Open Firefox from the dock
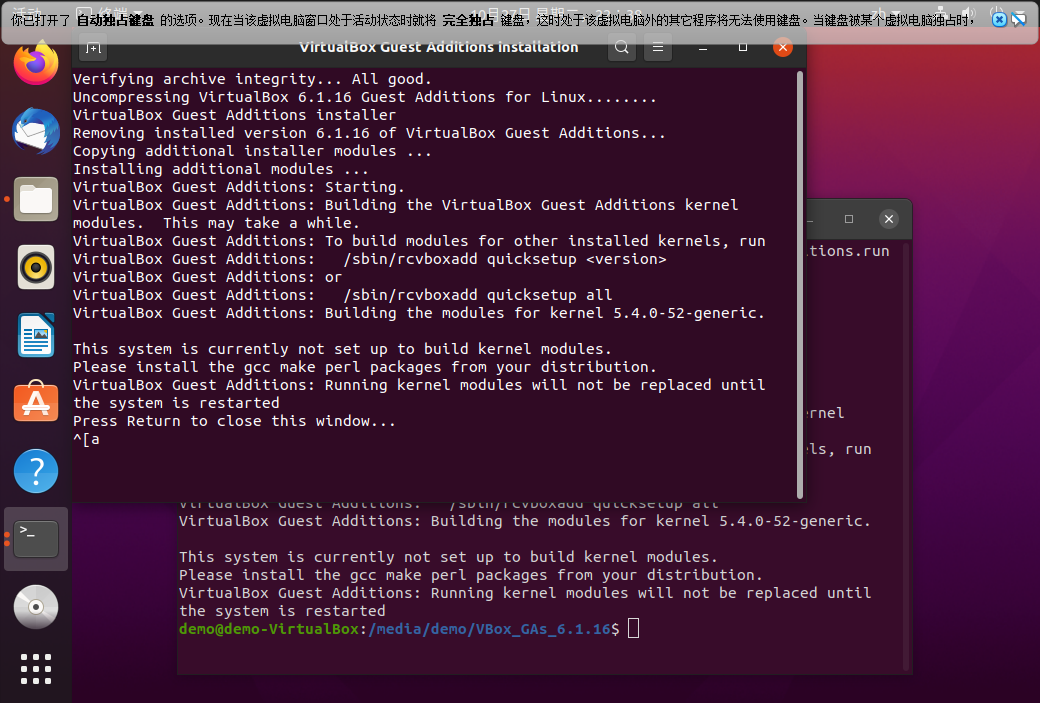 36,63
